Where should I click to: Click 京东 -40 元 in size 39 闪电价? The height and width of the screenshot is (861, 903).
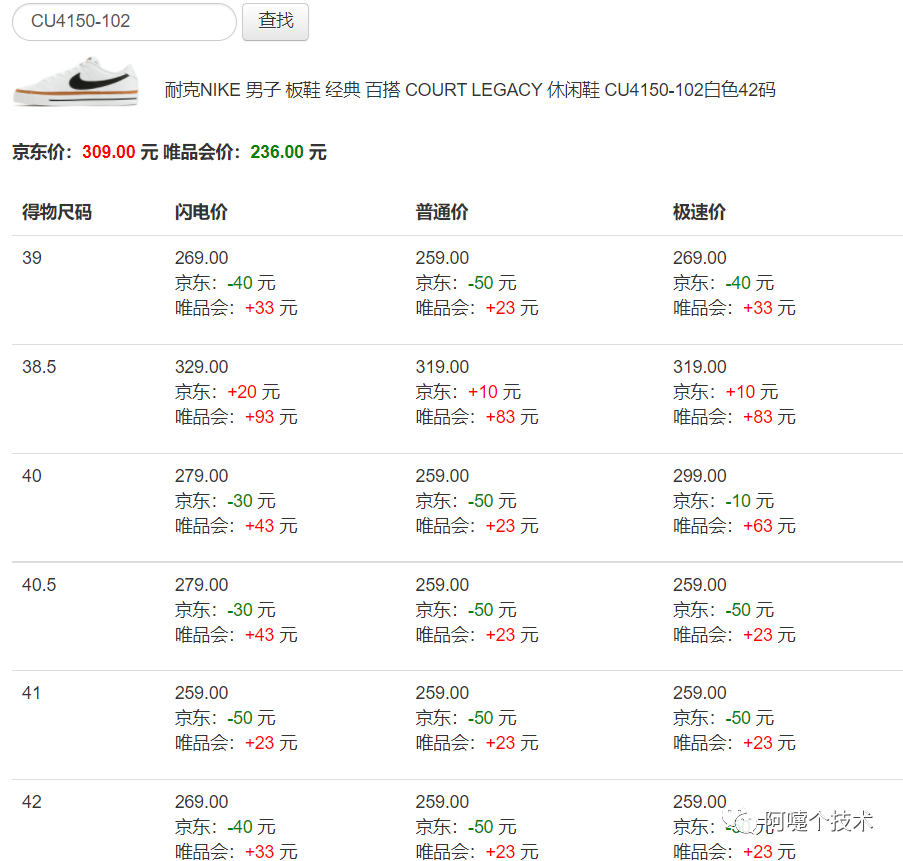(x=225, y=283)
